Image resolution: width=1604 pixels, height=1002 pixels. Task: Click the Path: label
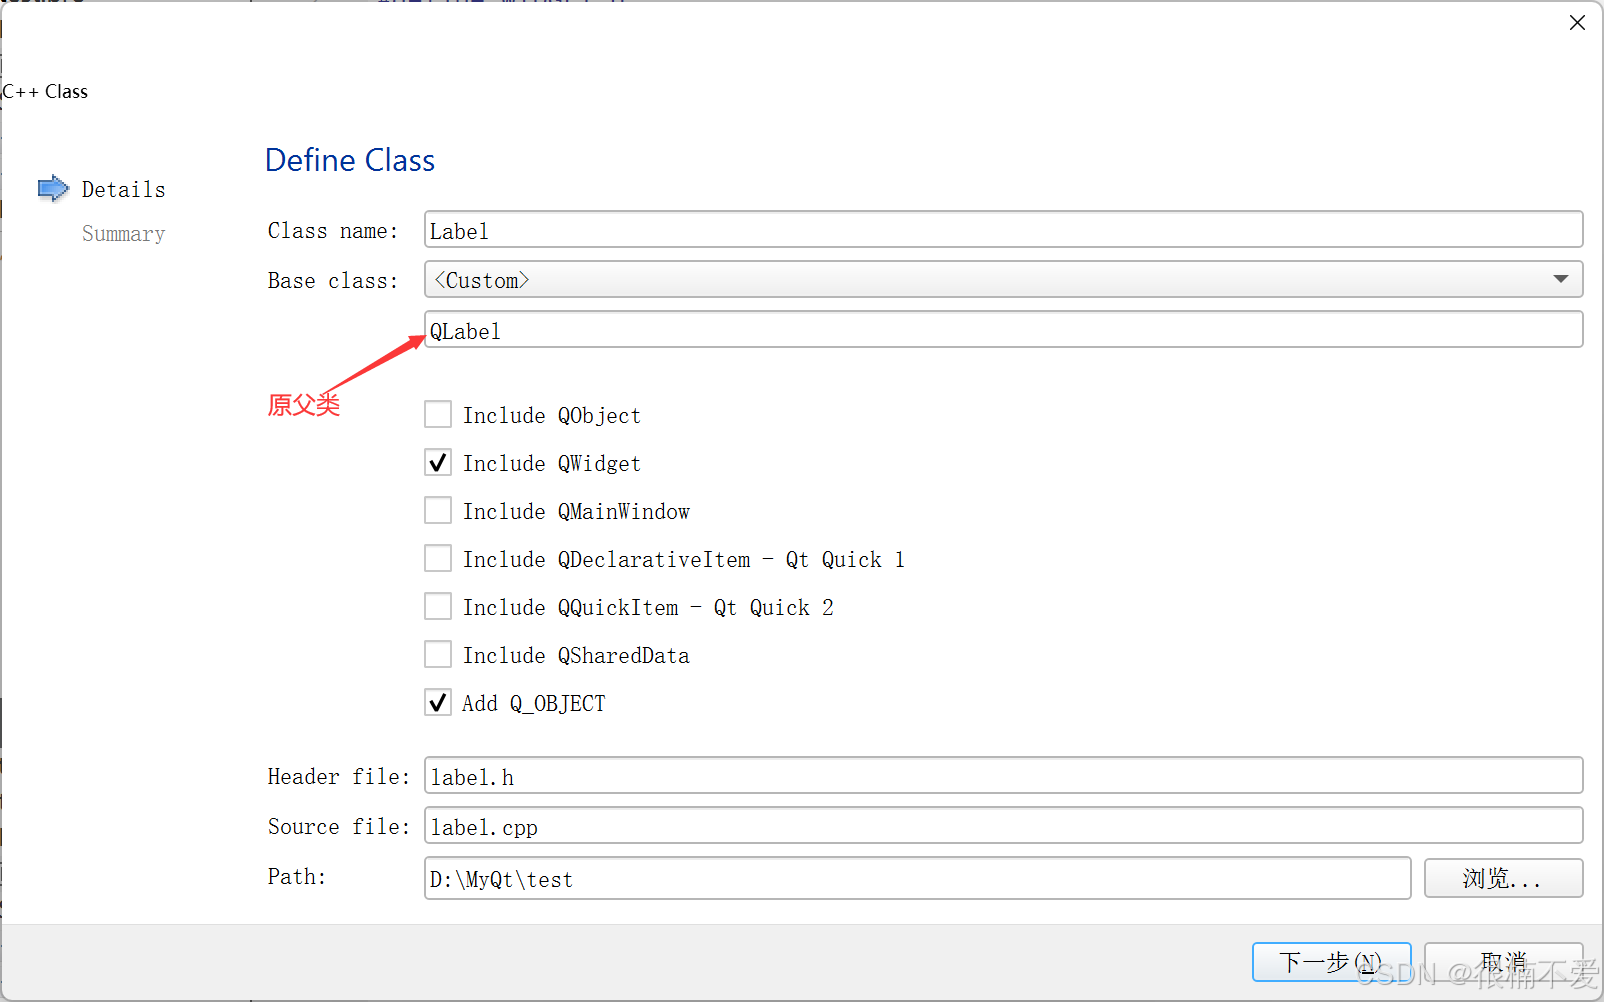click(297, 877)
